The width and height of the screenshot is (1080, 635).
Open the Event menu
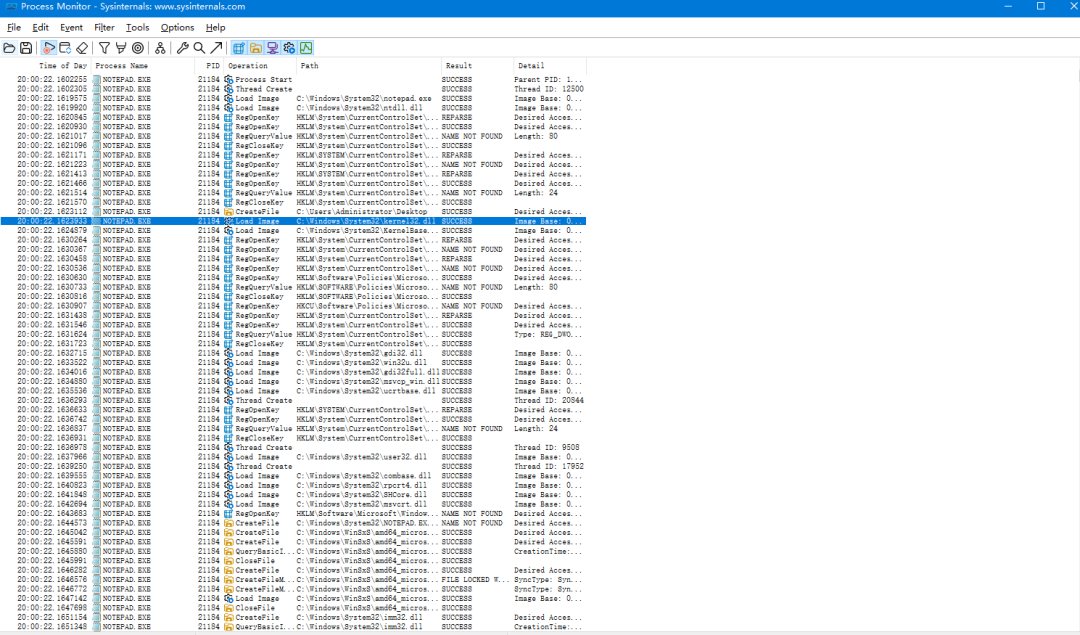[x=71, y=28]
